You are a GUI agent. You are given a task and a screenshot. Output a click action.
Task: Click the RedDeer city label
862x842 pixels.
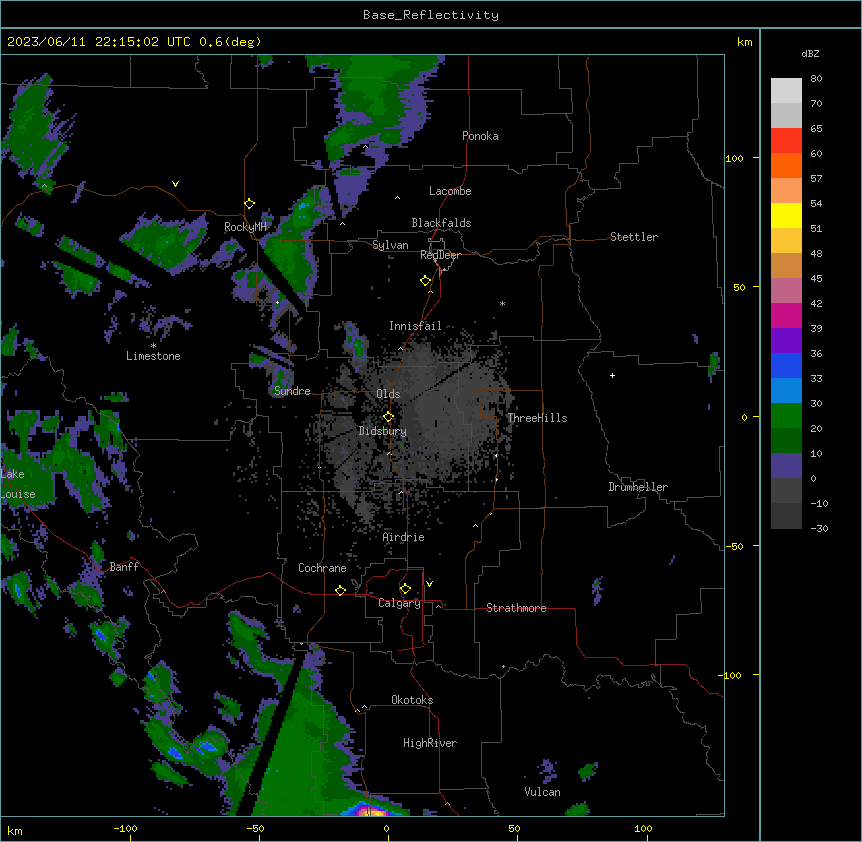point(440,254)
